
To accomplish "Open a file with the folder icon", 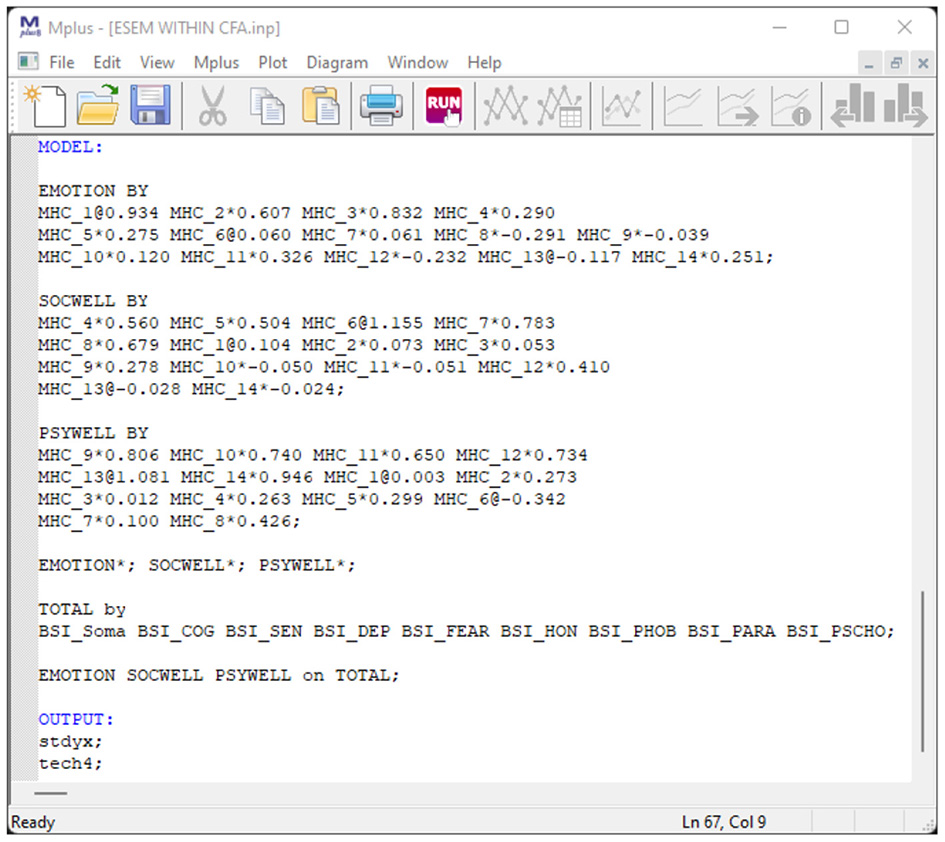I will 97,105.
